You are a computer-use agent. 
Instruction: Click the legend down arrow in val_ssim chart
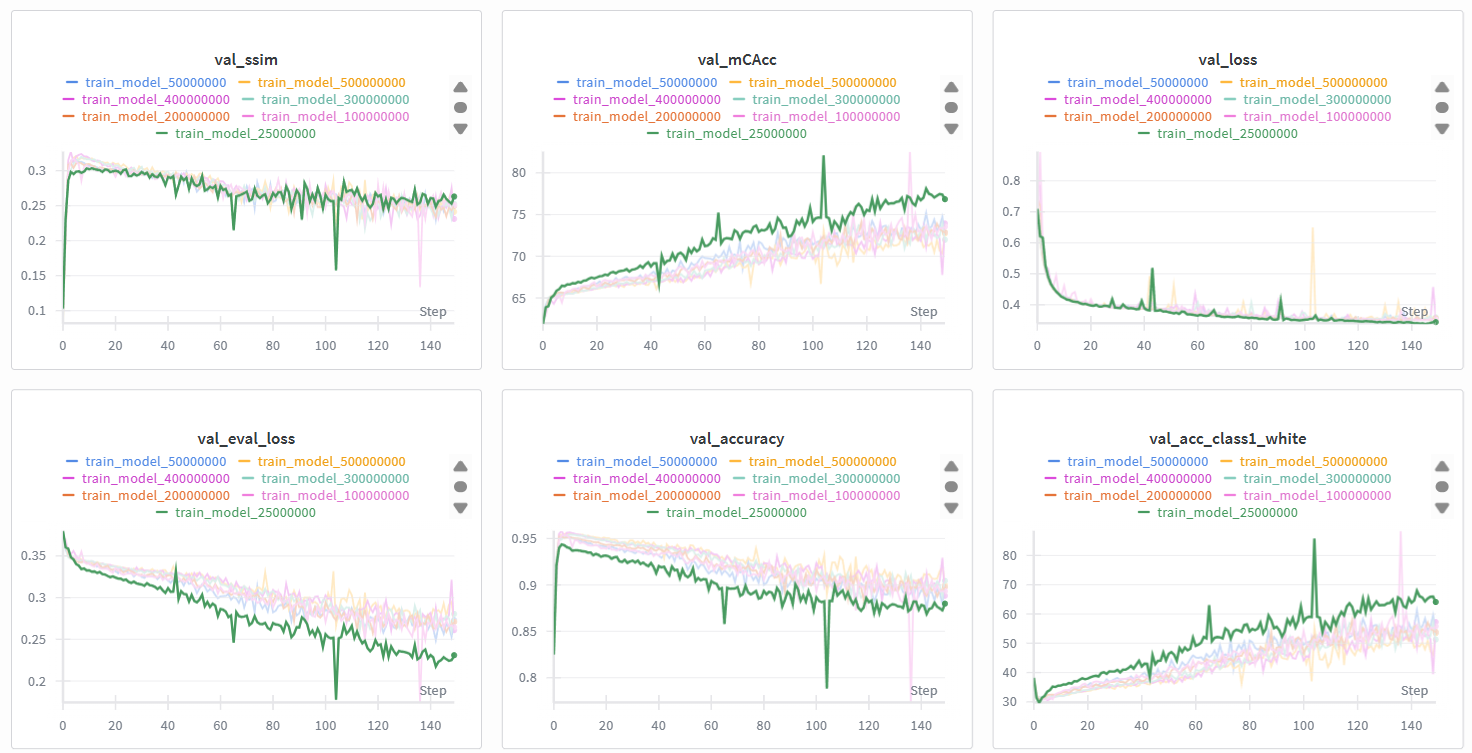(x=460, y=128)
